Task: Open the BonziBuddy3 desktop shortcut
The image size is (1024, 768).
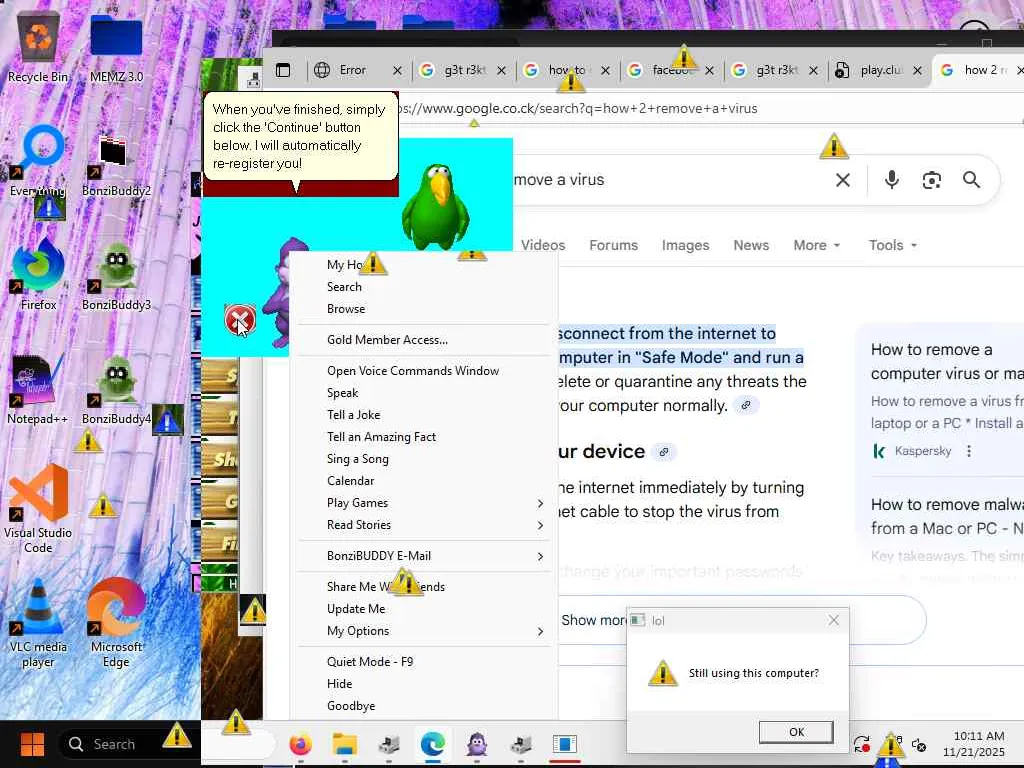Action: [x=116, y=276]
